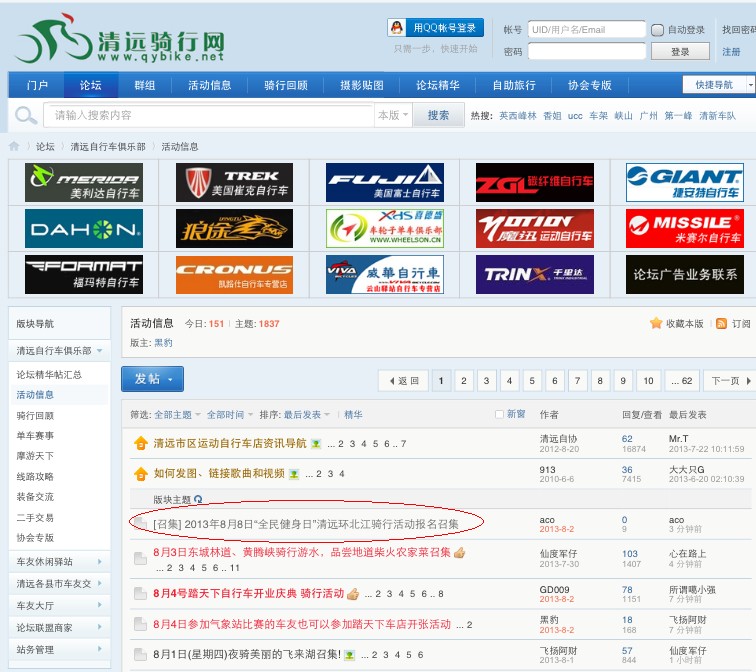Click the search content input field

tap(210, 115)
